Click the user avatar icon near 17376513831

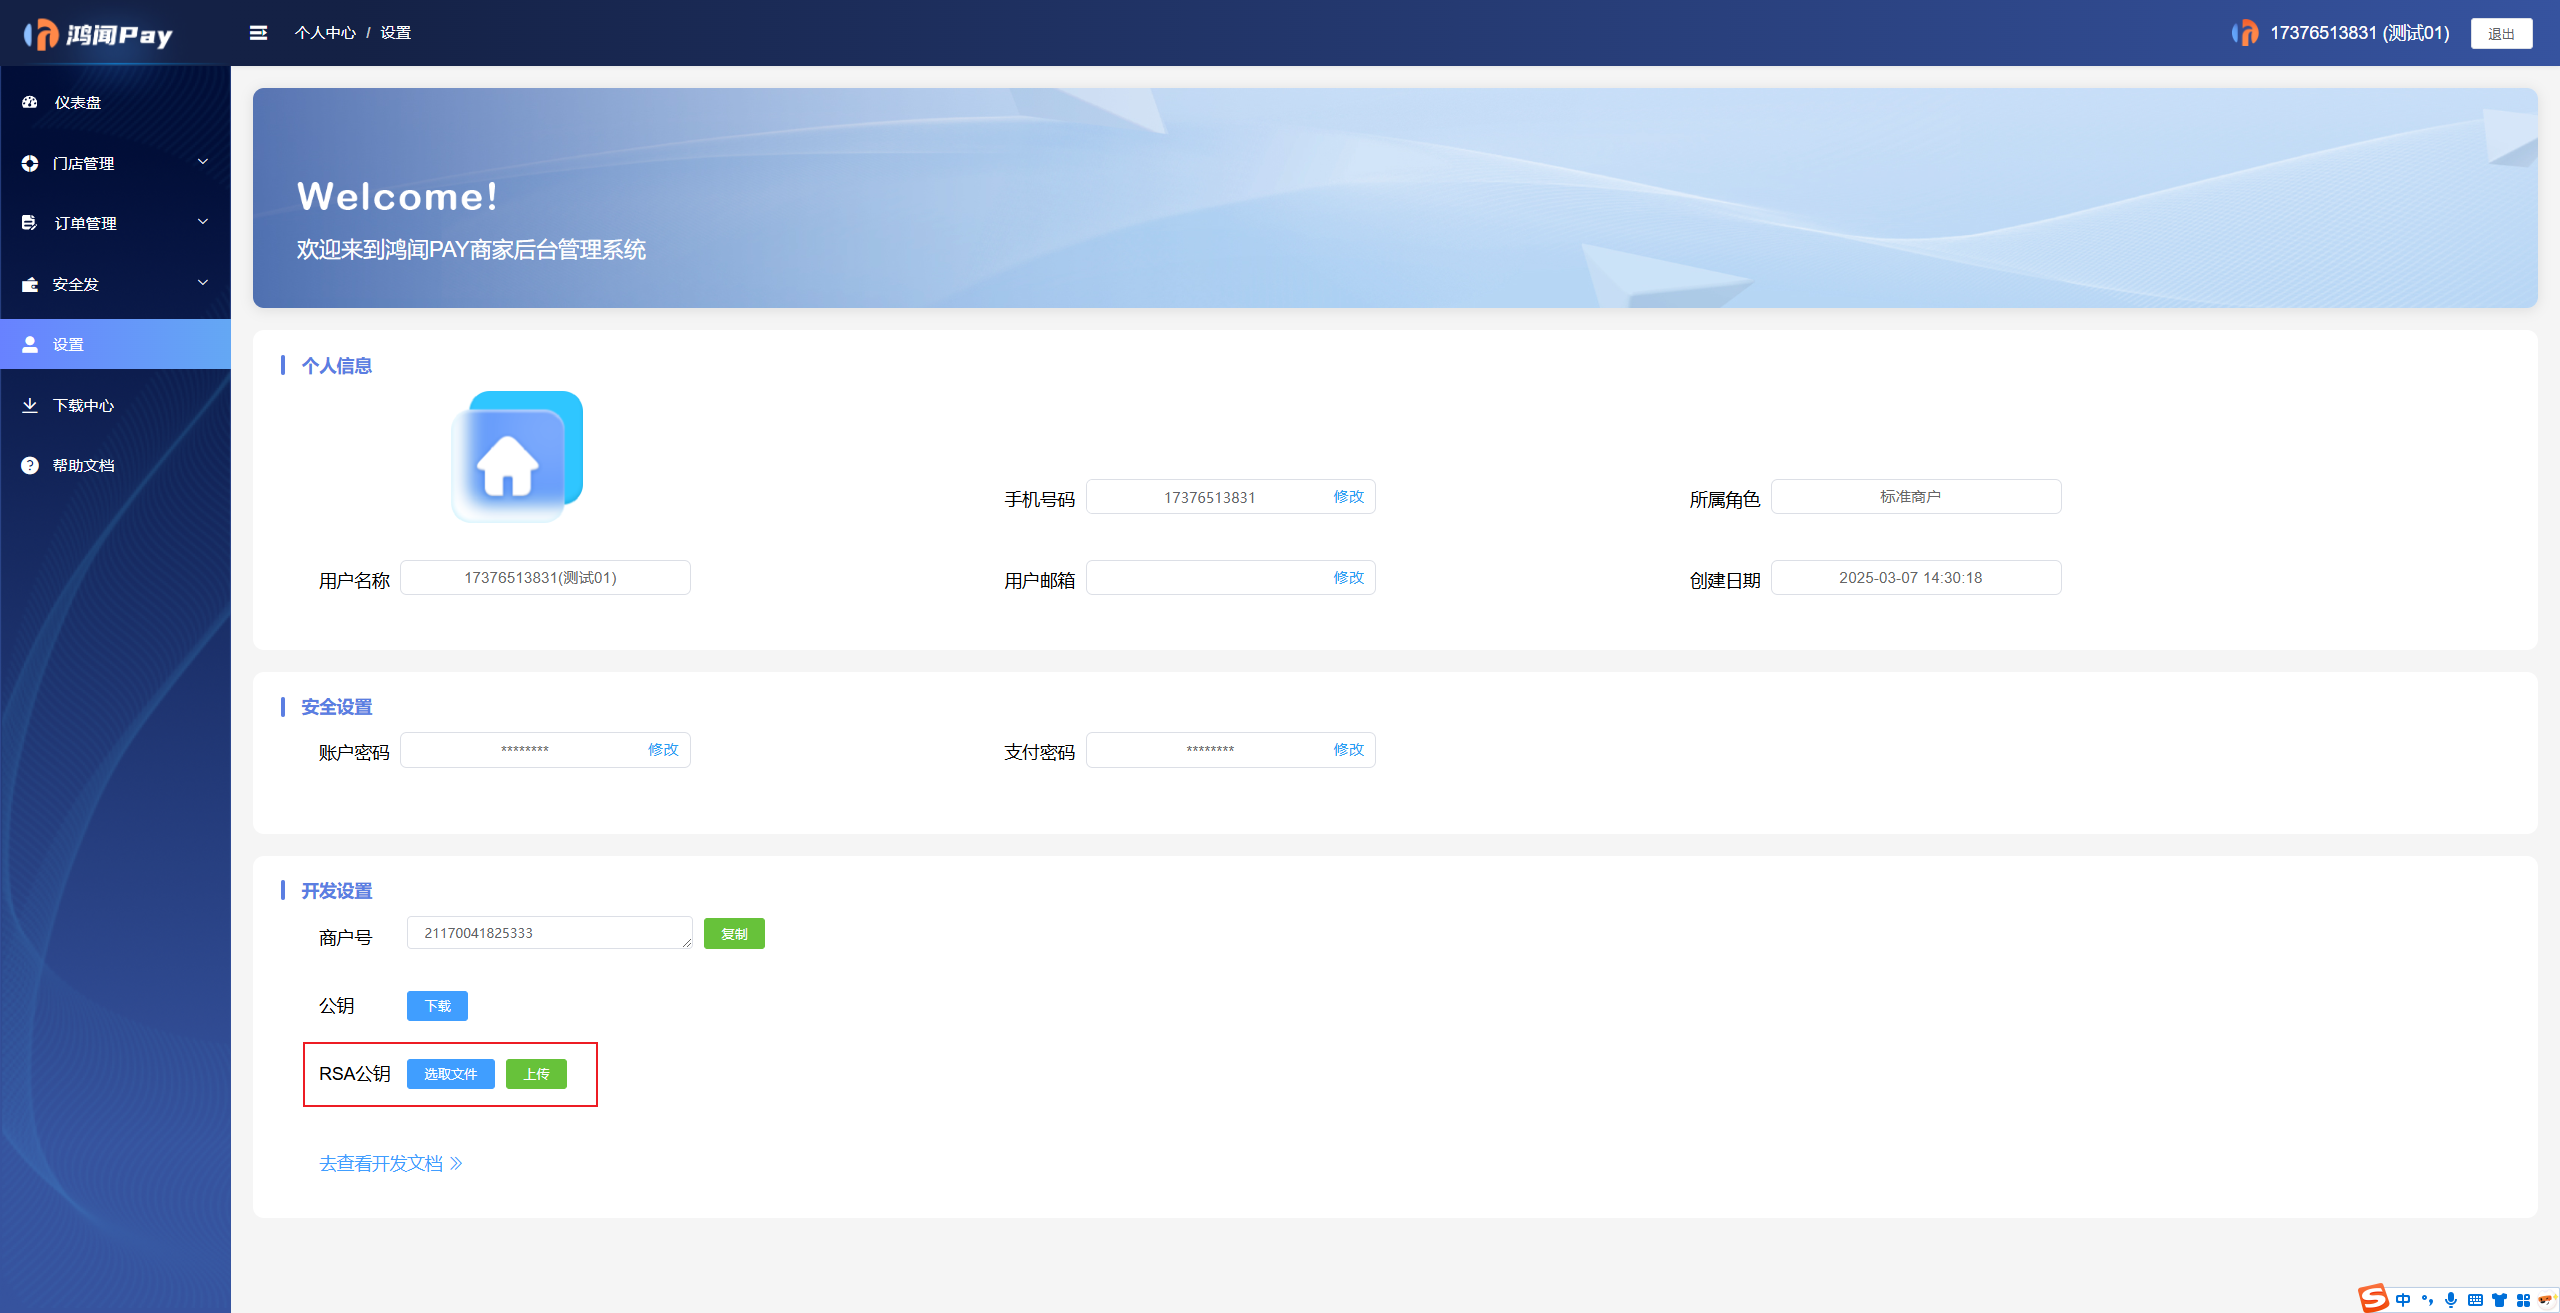coord(2246,33)
